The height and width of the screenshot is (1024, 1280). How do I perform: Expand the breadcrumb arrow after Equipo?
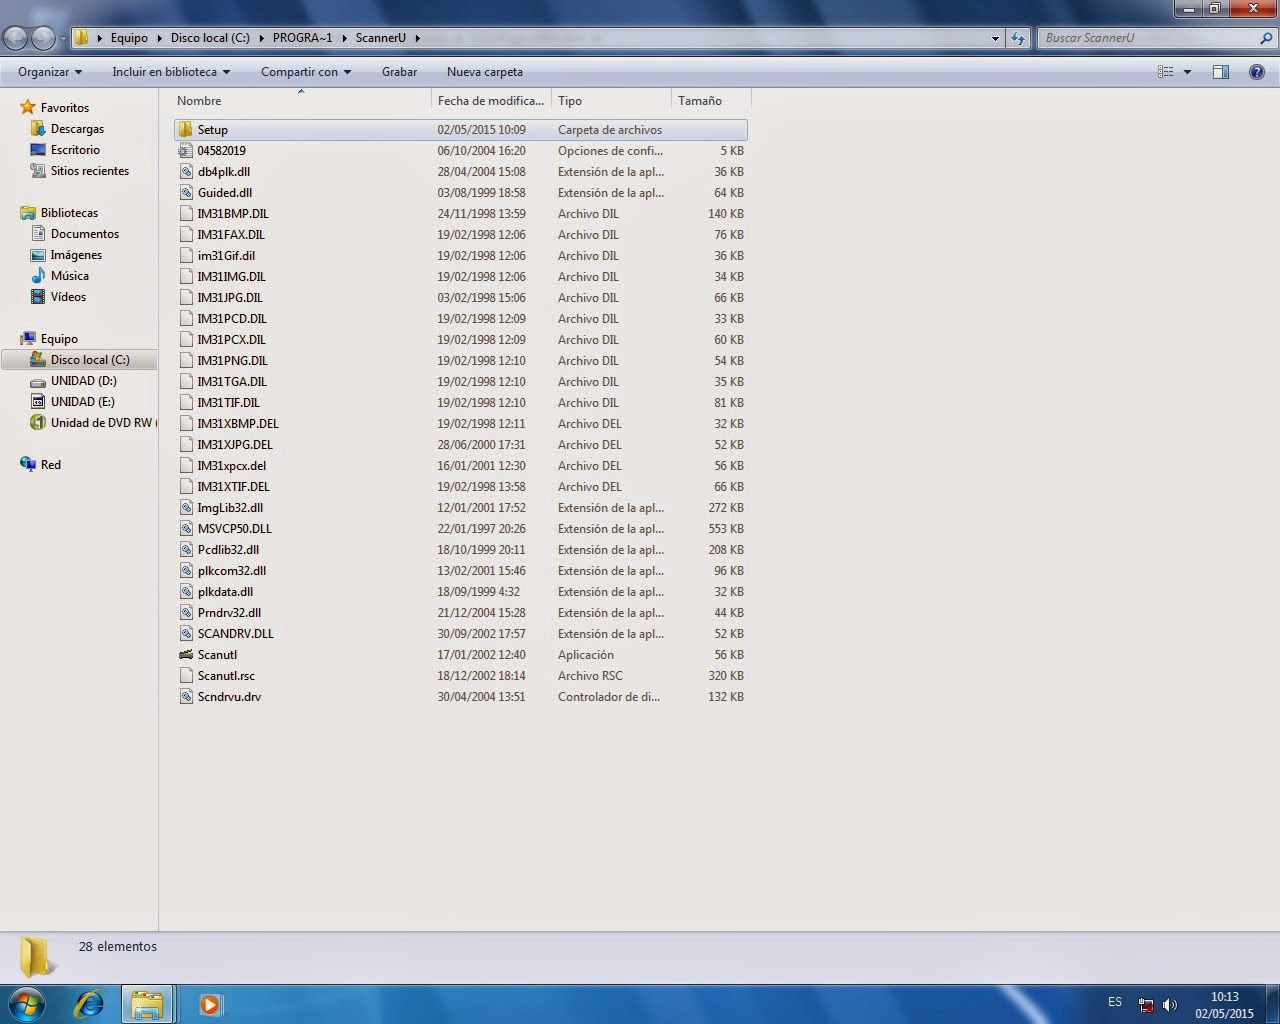pos(159,38)
